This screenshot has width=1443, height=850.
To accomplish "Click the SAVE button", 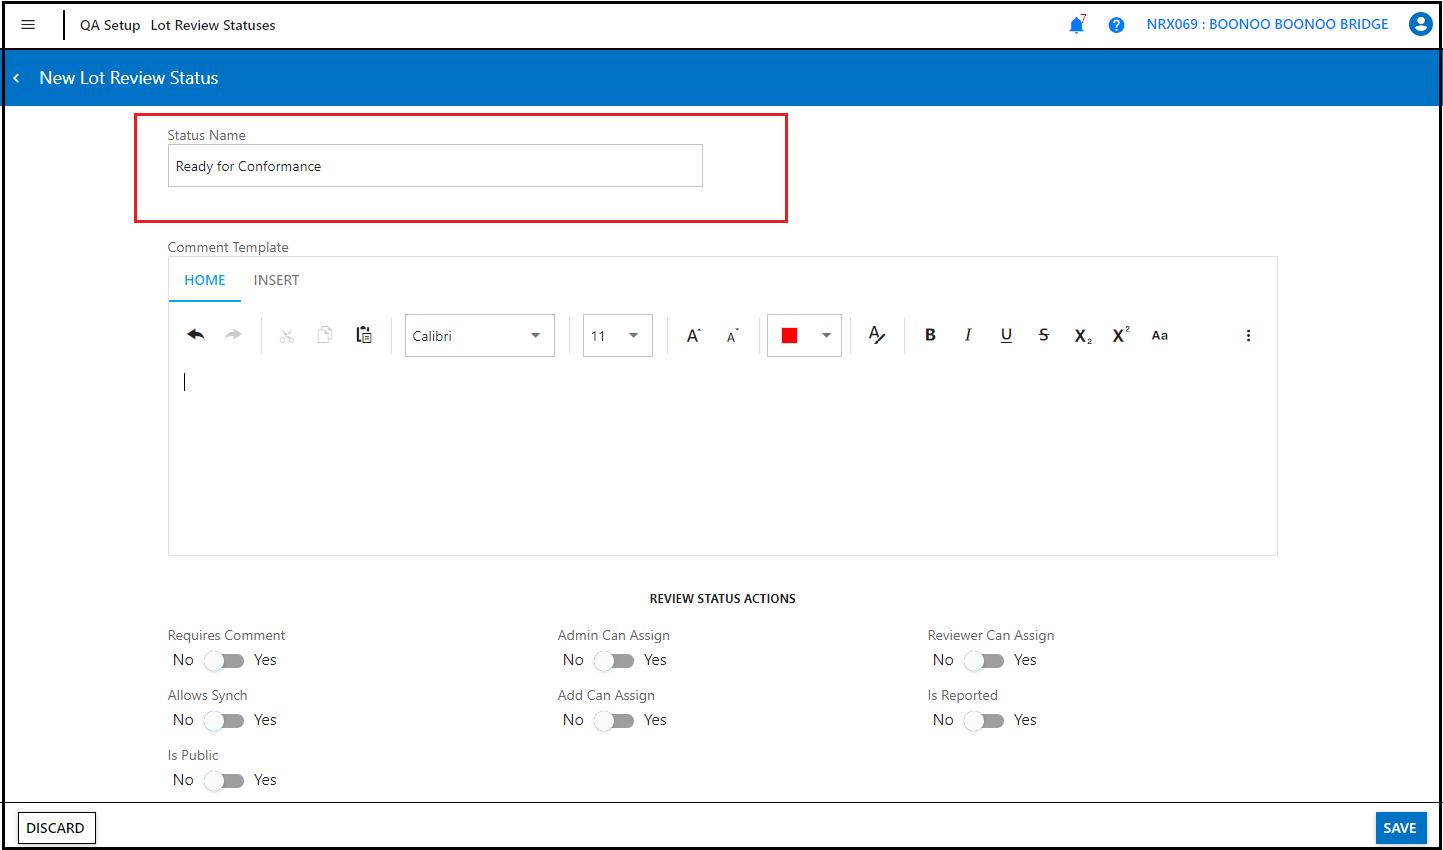I will pos(1400,827).
